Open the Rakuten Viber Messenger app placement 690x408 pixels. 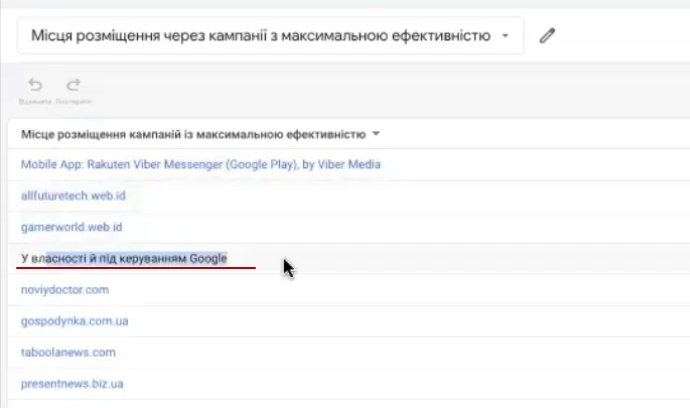click(200, 164)
